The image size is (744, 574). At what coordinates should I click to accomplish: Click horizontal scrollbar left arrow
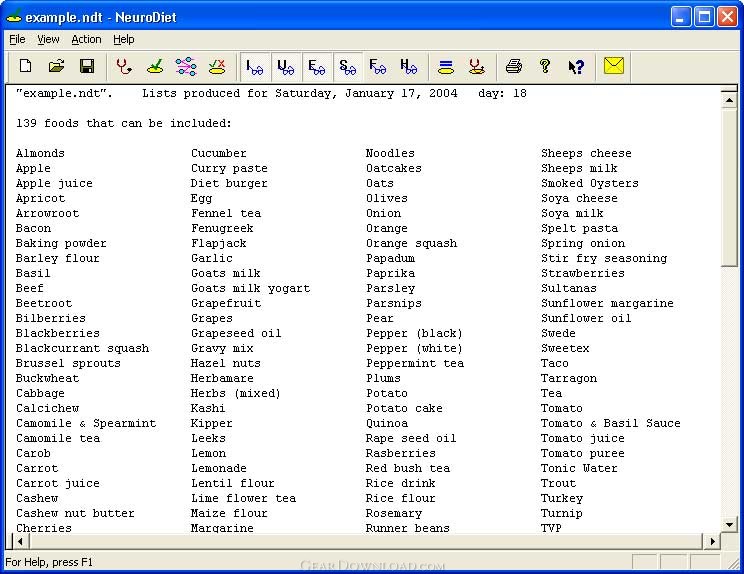(x=20, y=541)
